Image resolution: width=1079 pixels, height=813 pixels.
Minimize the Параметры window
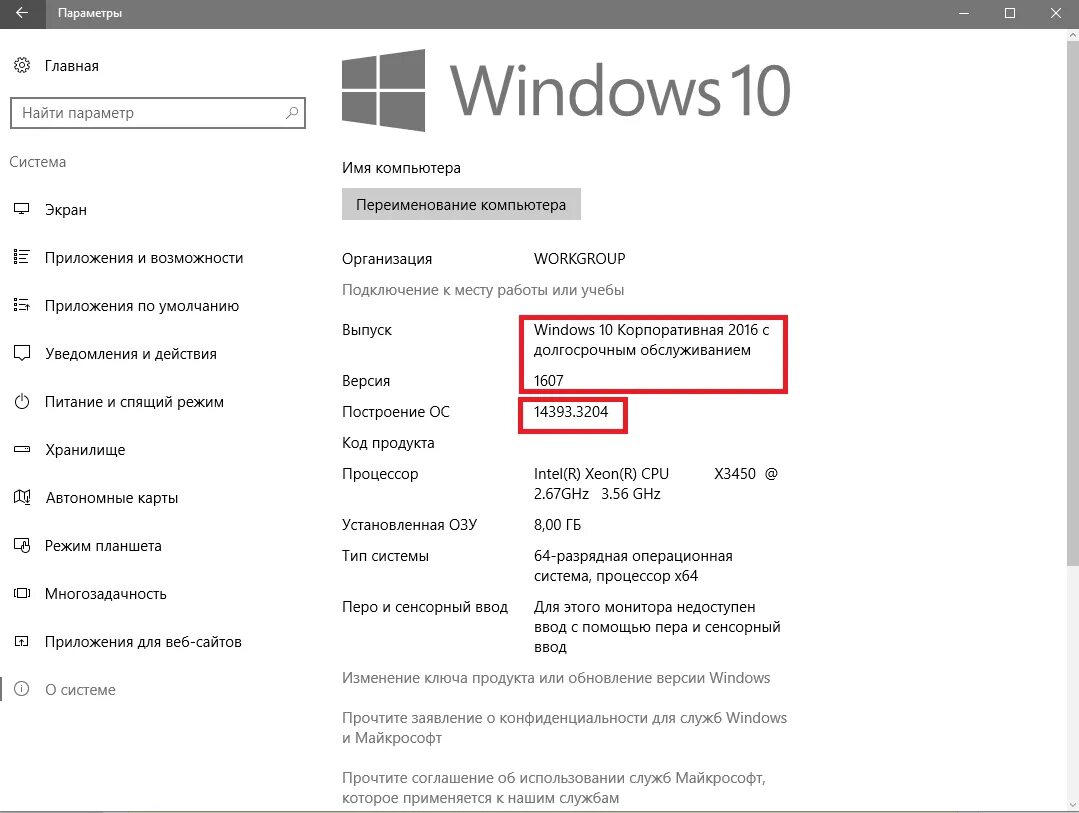pyautogui.click(x=964, y=13)
